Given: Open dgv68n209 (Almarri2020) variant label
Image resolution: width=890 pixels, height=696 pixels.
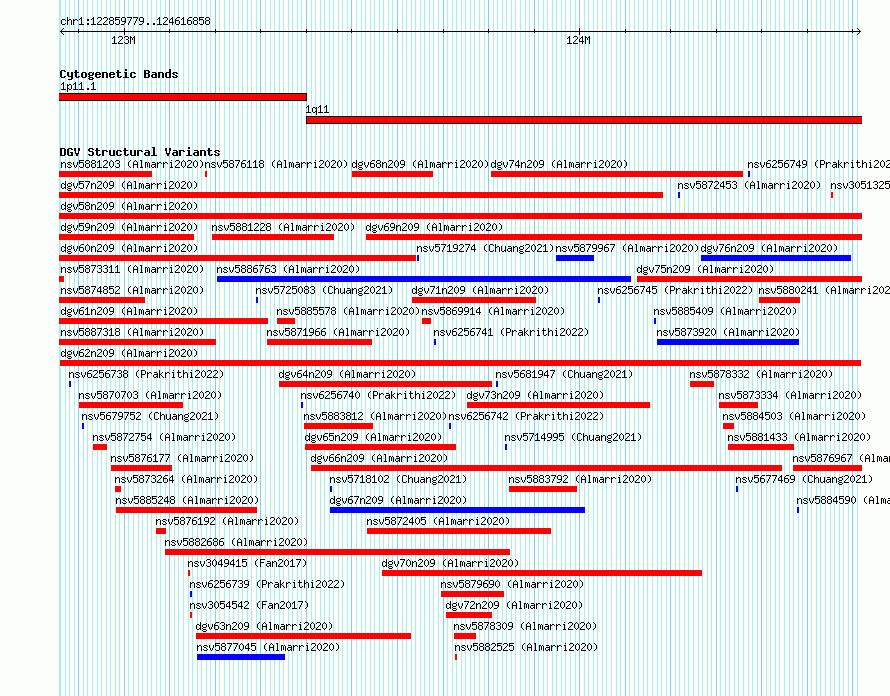Looking at the screenshot, I should (420, 164).
